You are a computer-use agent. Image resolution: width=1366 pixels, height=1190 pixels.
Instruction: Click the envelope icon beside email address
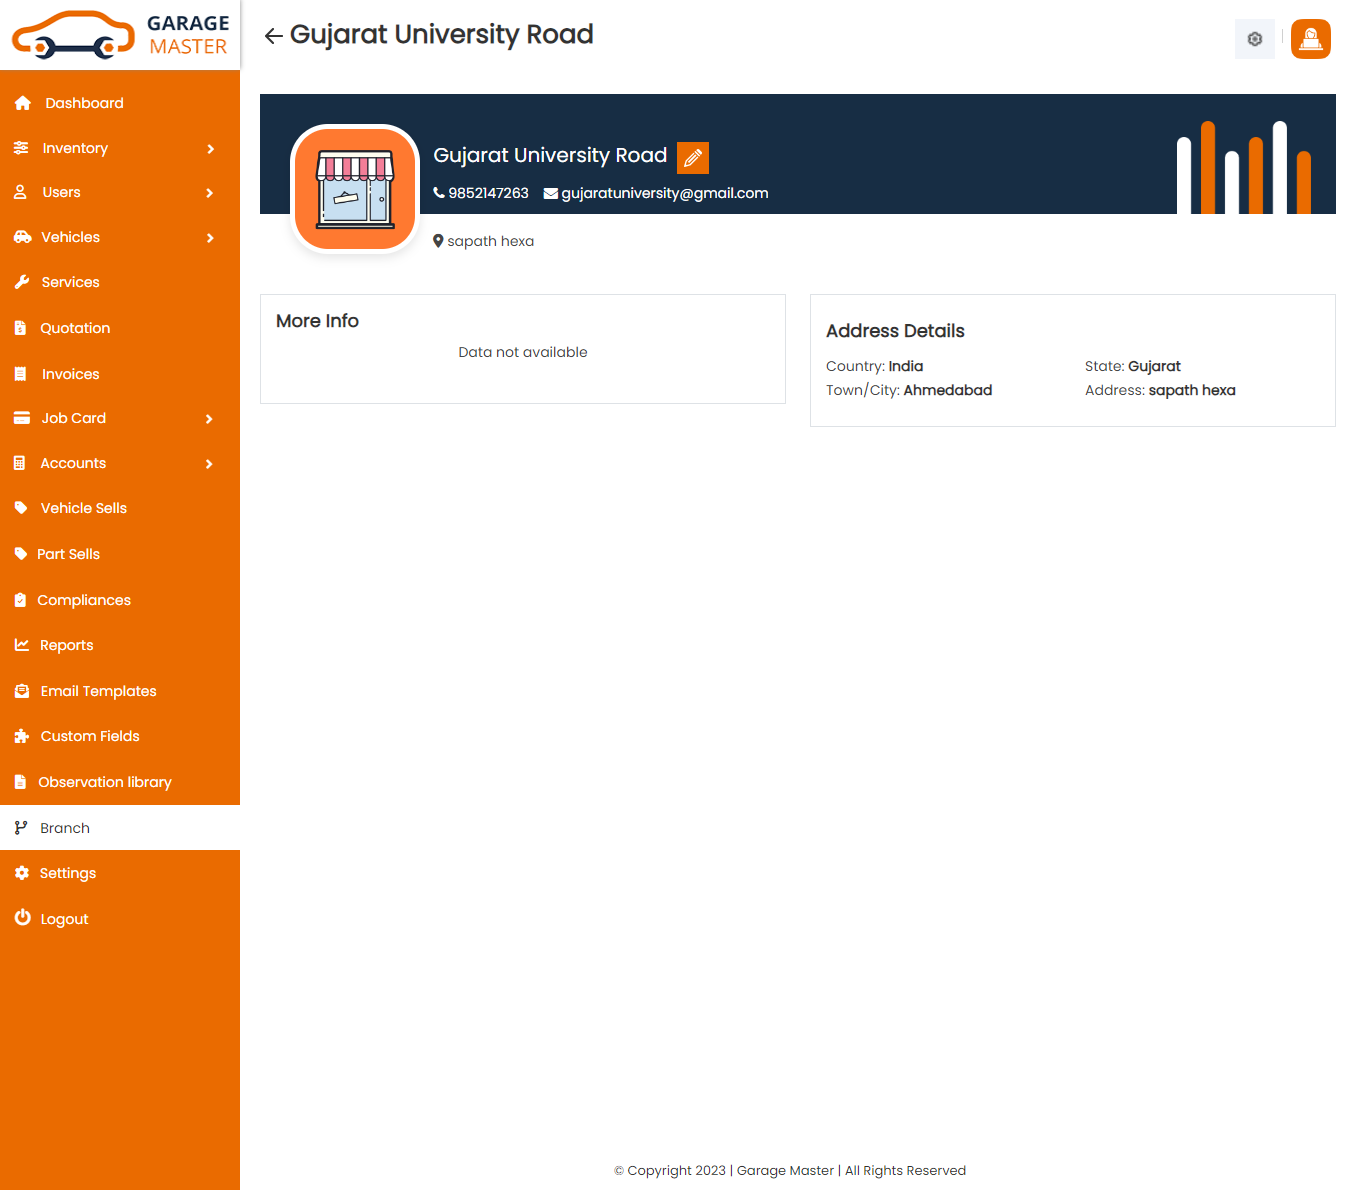tap(550, 194)
